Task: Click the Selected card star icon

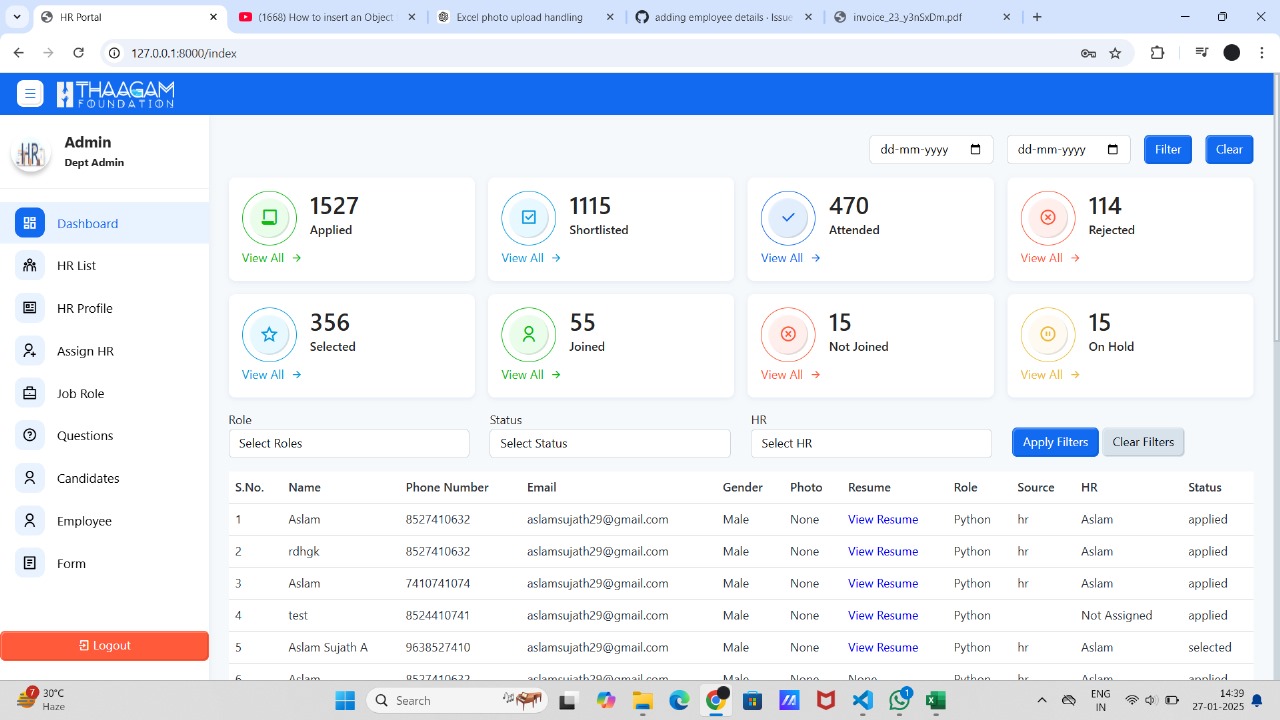Action: 269,334
